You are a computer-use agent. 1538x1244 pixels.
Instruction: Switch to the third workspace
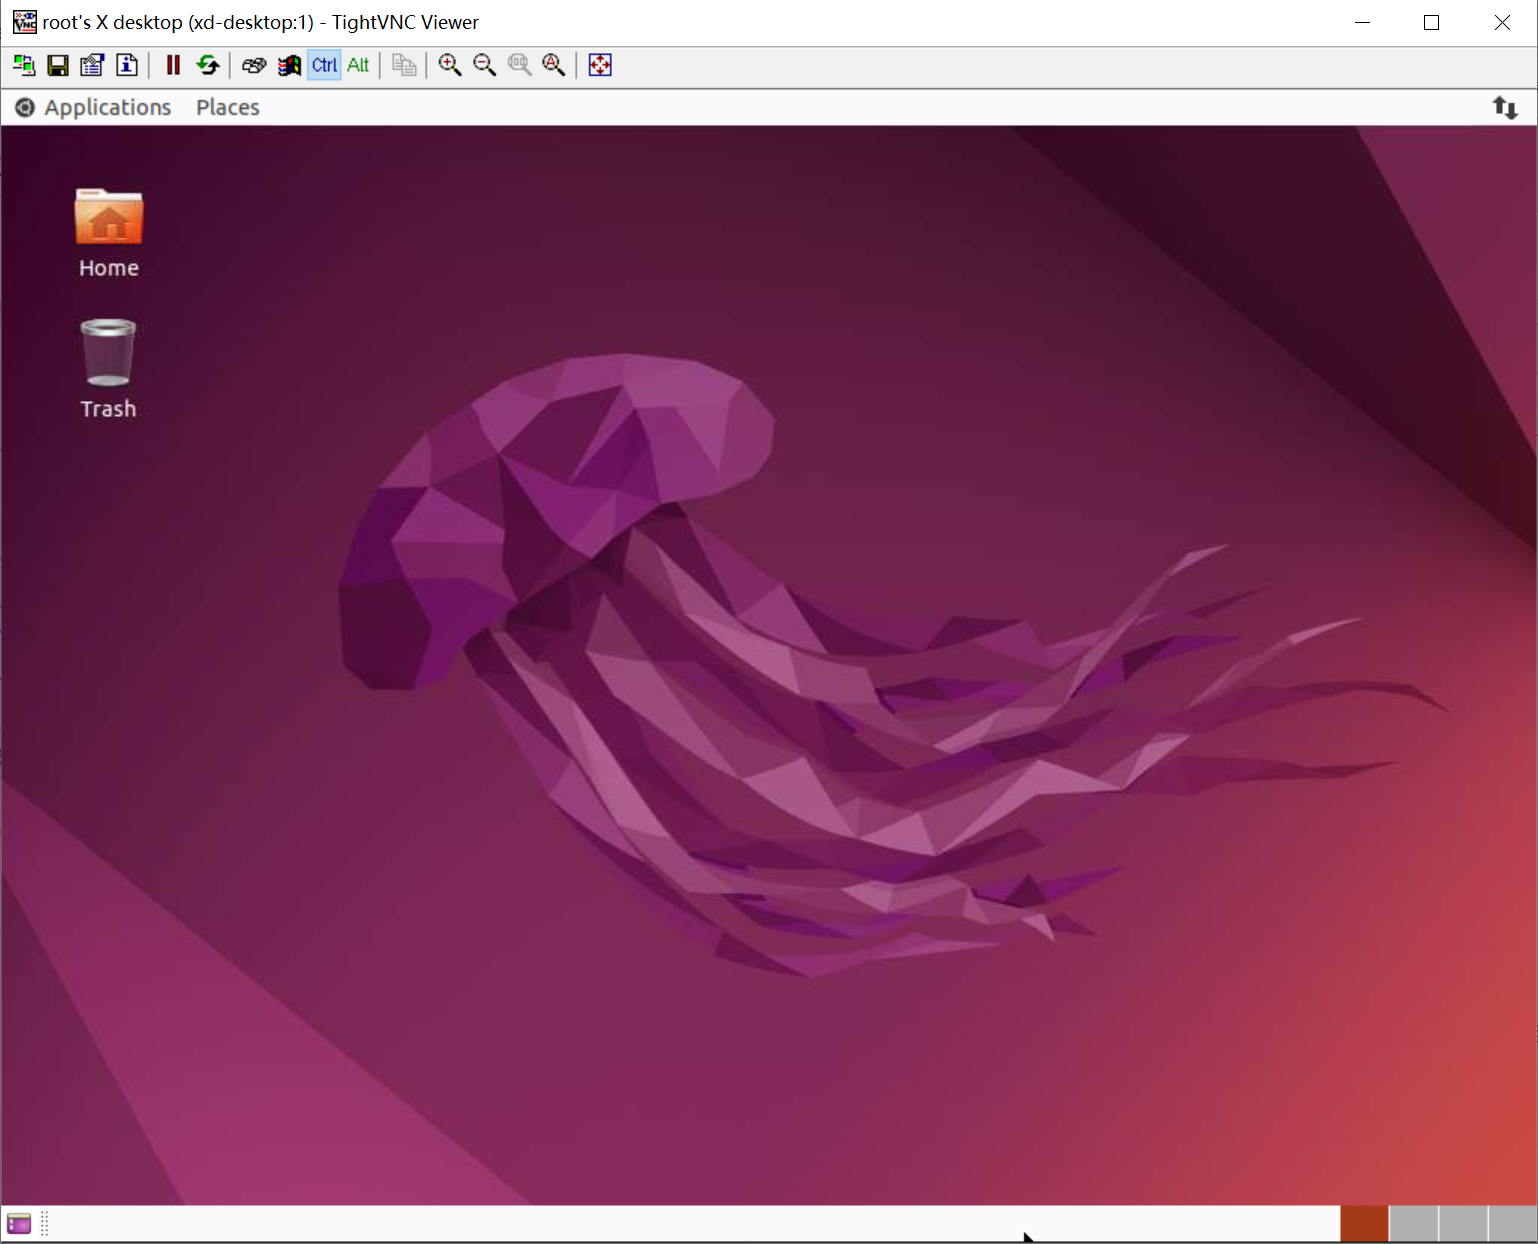pyautogui.click(x=1464, y=1224)
